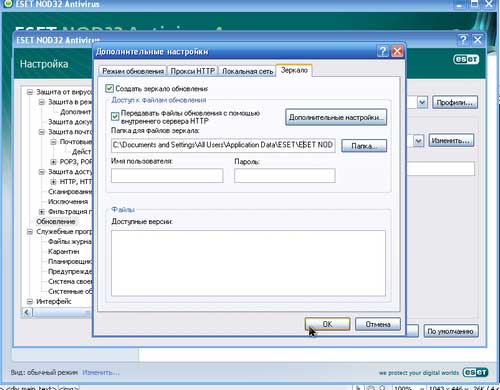Collapse the Защита доступа tree node
The image size is (500, 390).
click(x=42, y=172)
